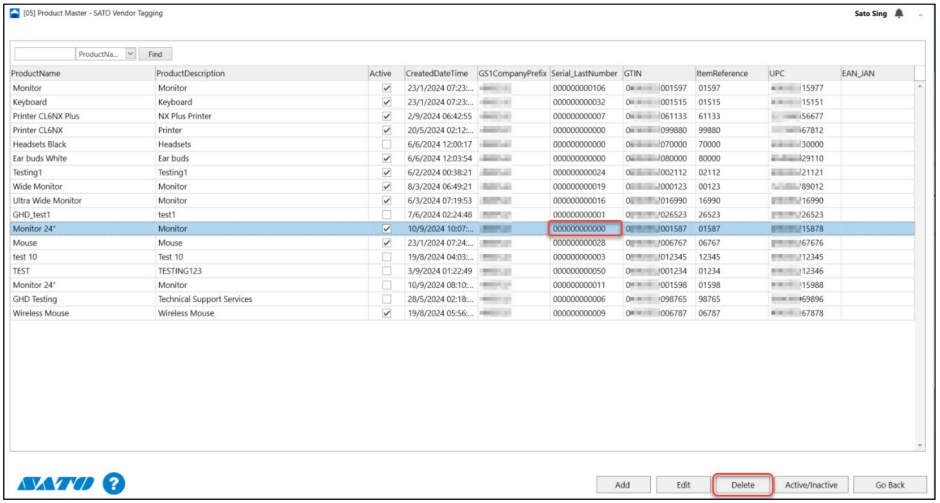Click the notification bell icon
The height and width of the screenshot is (503, 940).
(x=898, y=13)
